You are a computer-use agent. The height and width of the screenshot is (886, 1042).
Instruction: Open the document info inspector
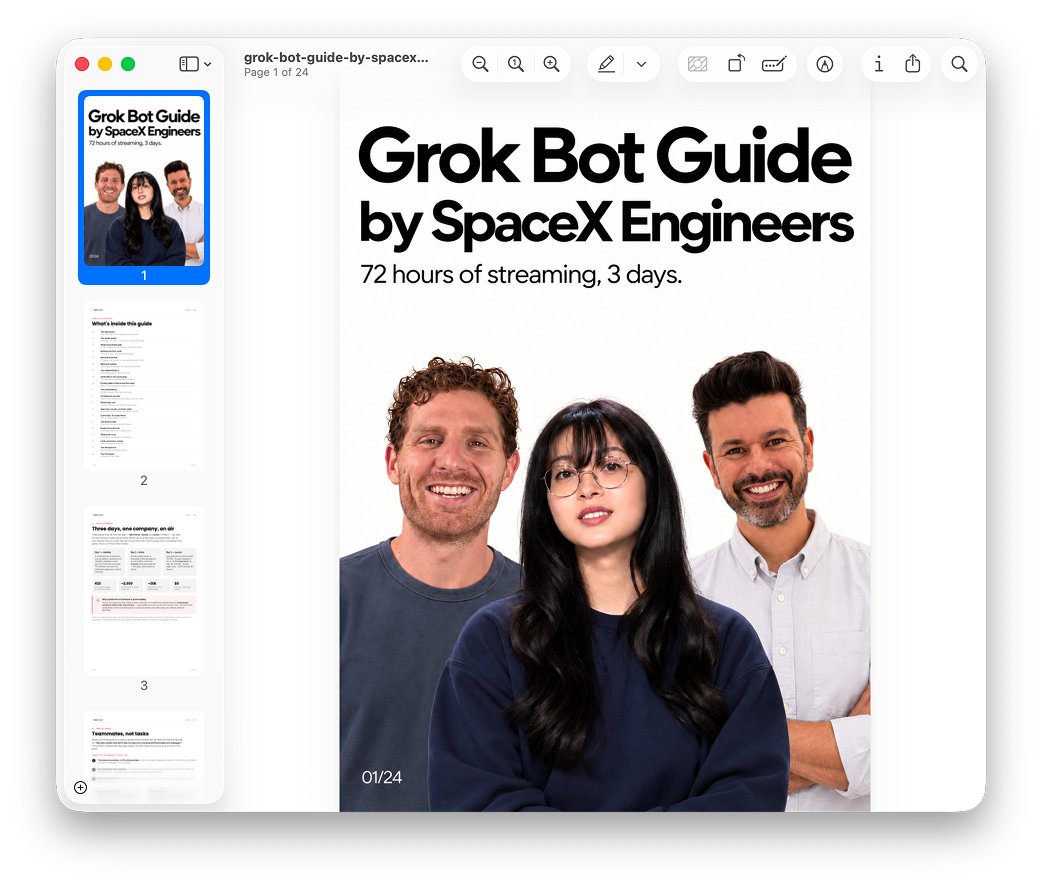pyautogui.click(x=879, y=64)
